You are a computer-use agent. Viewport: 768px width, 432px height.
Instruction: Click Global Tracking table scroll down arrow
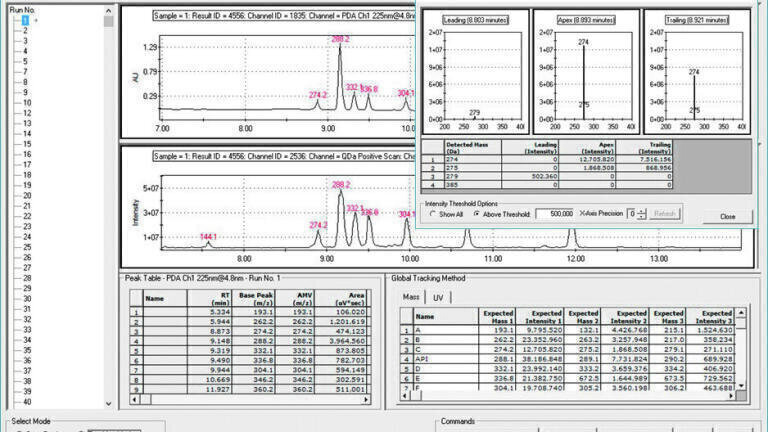point(741,385)
